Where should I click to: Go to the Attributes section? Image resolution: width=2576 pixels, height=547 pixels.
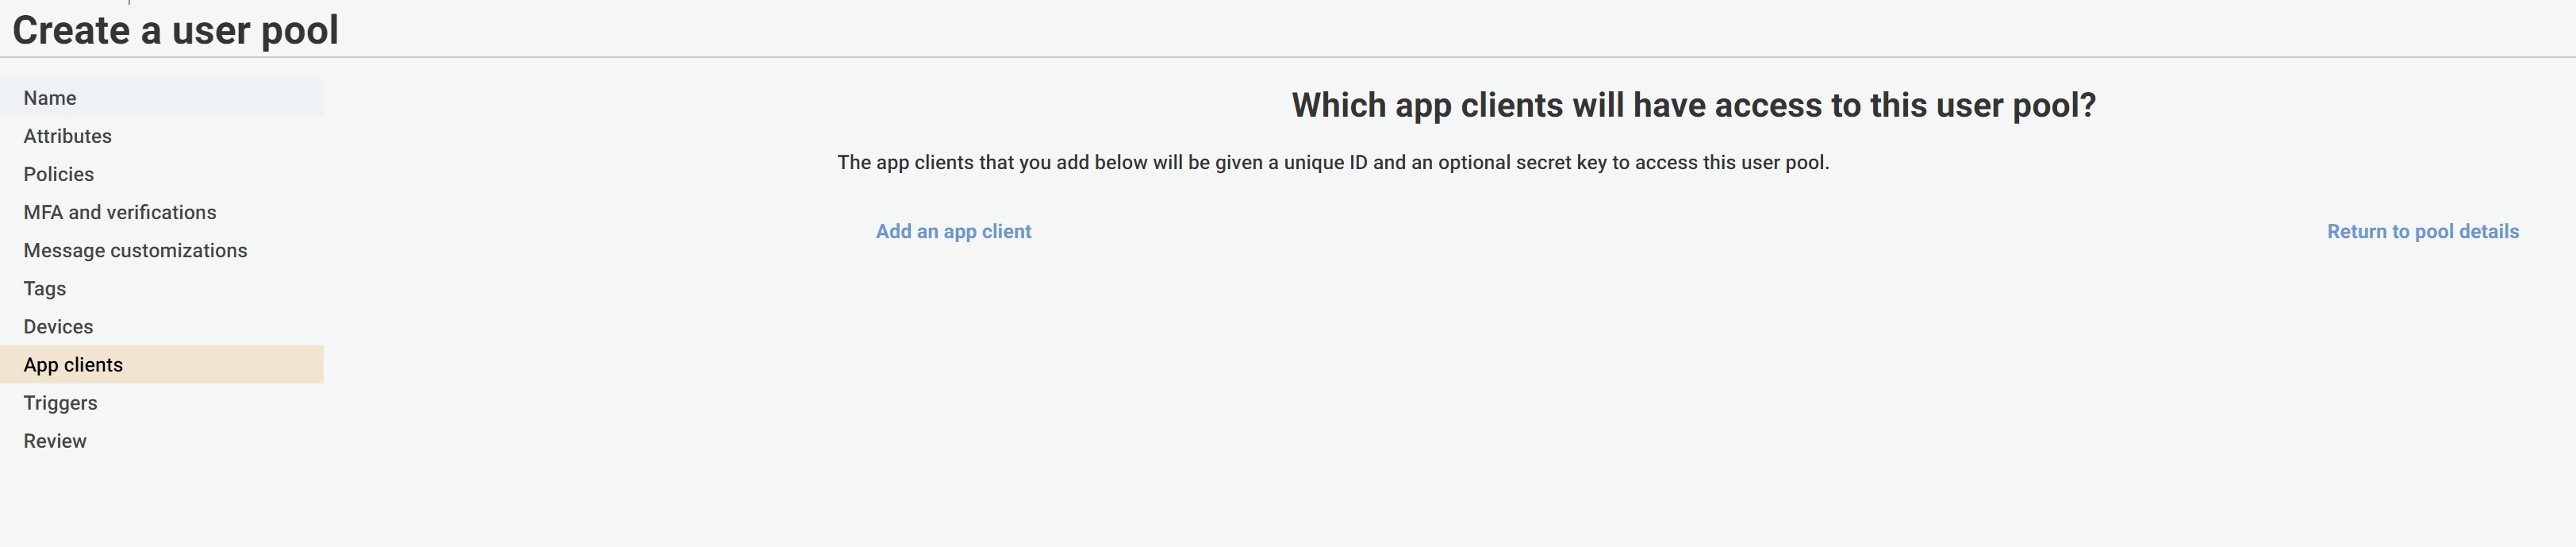coord(67,136)
